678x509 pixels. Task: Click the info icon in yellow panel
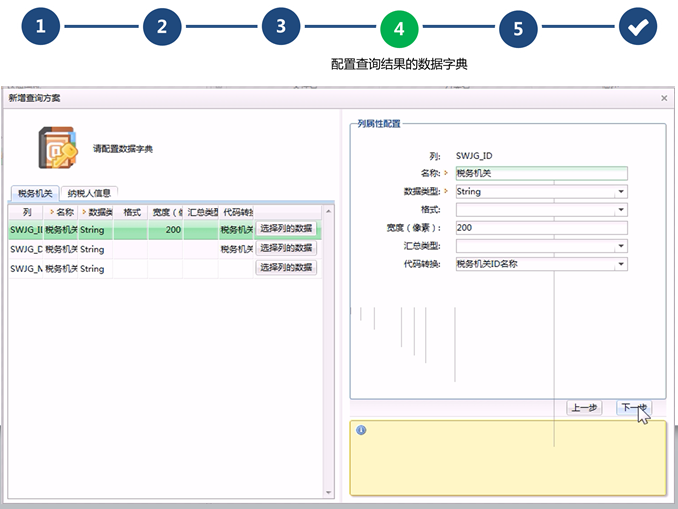tap(361, 430)
